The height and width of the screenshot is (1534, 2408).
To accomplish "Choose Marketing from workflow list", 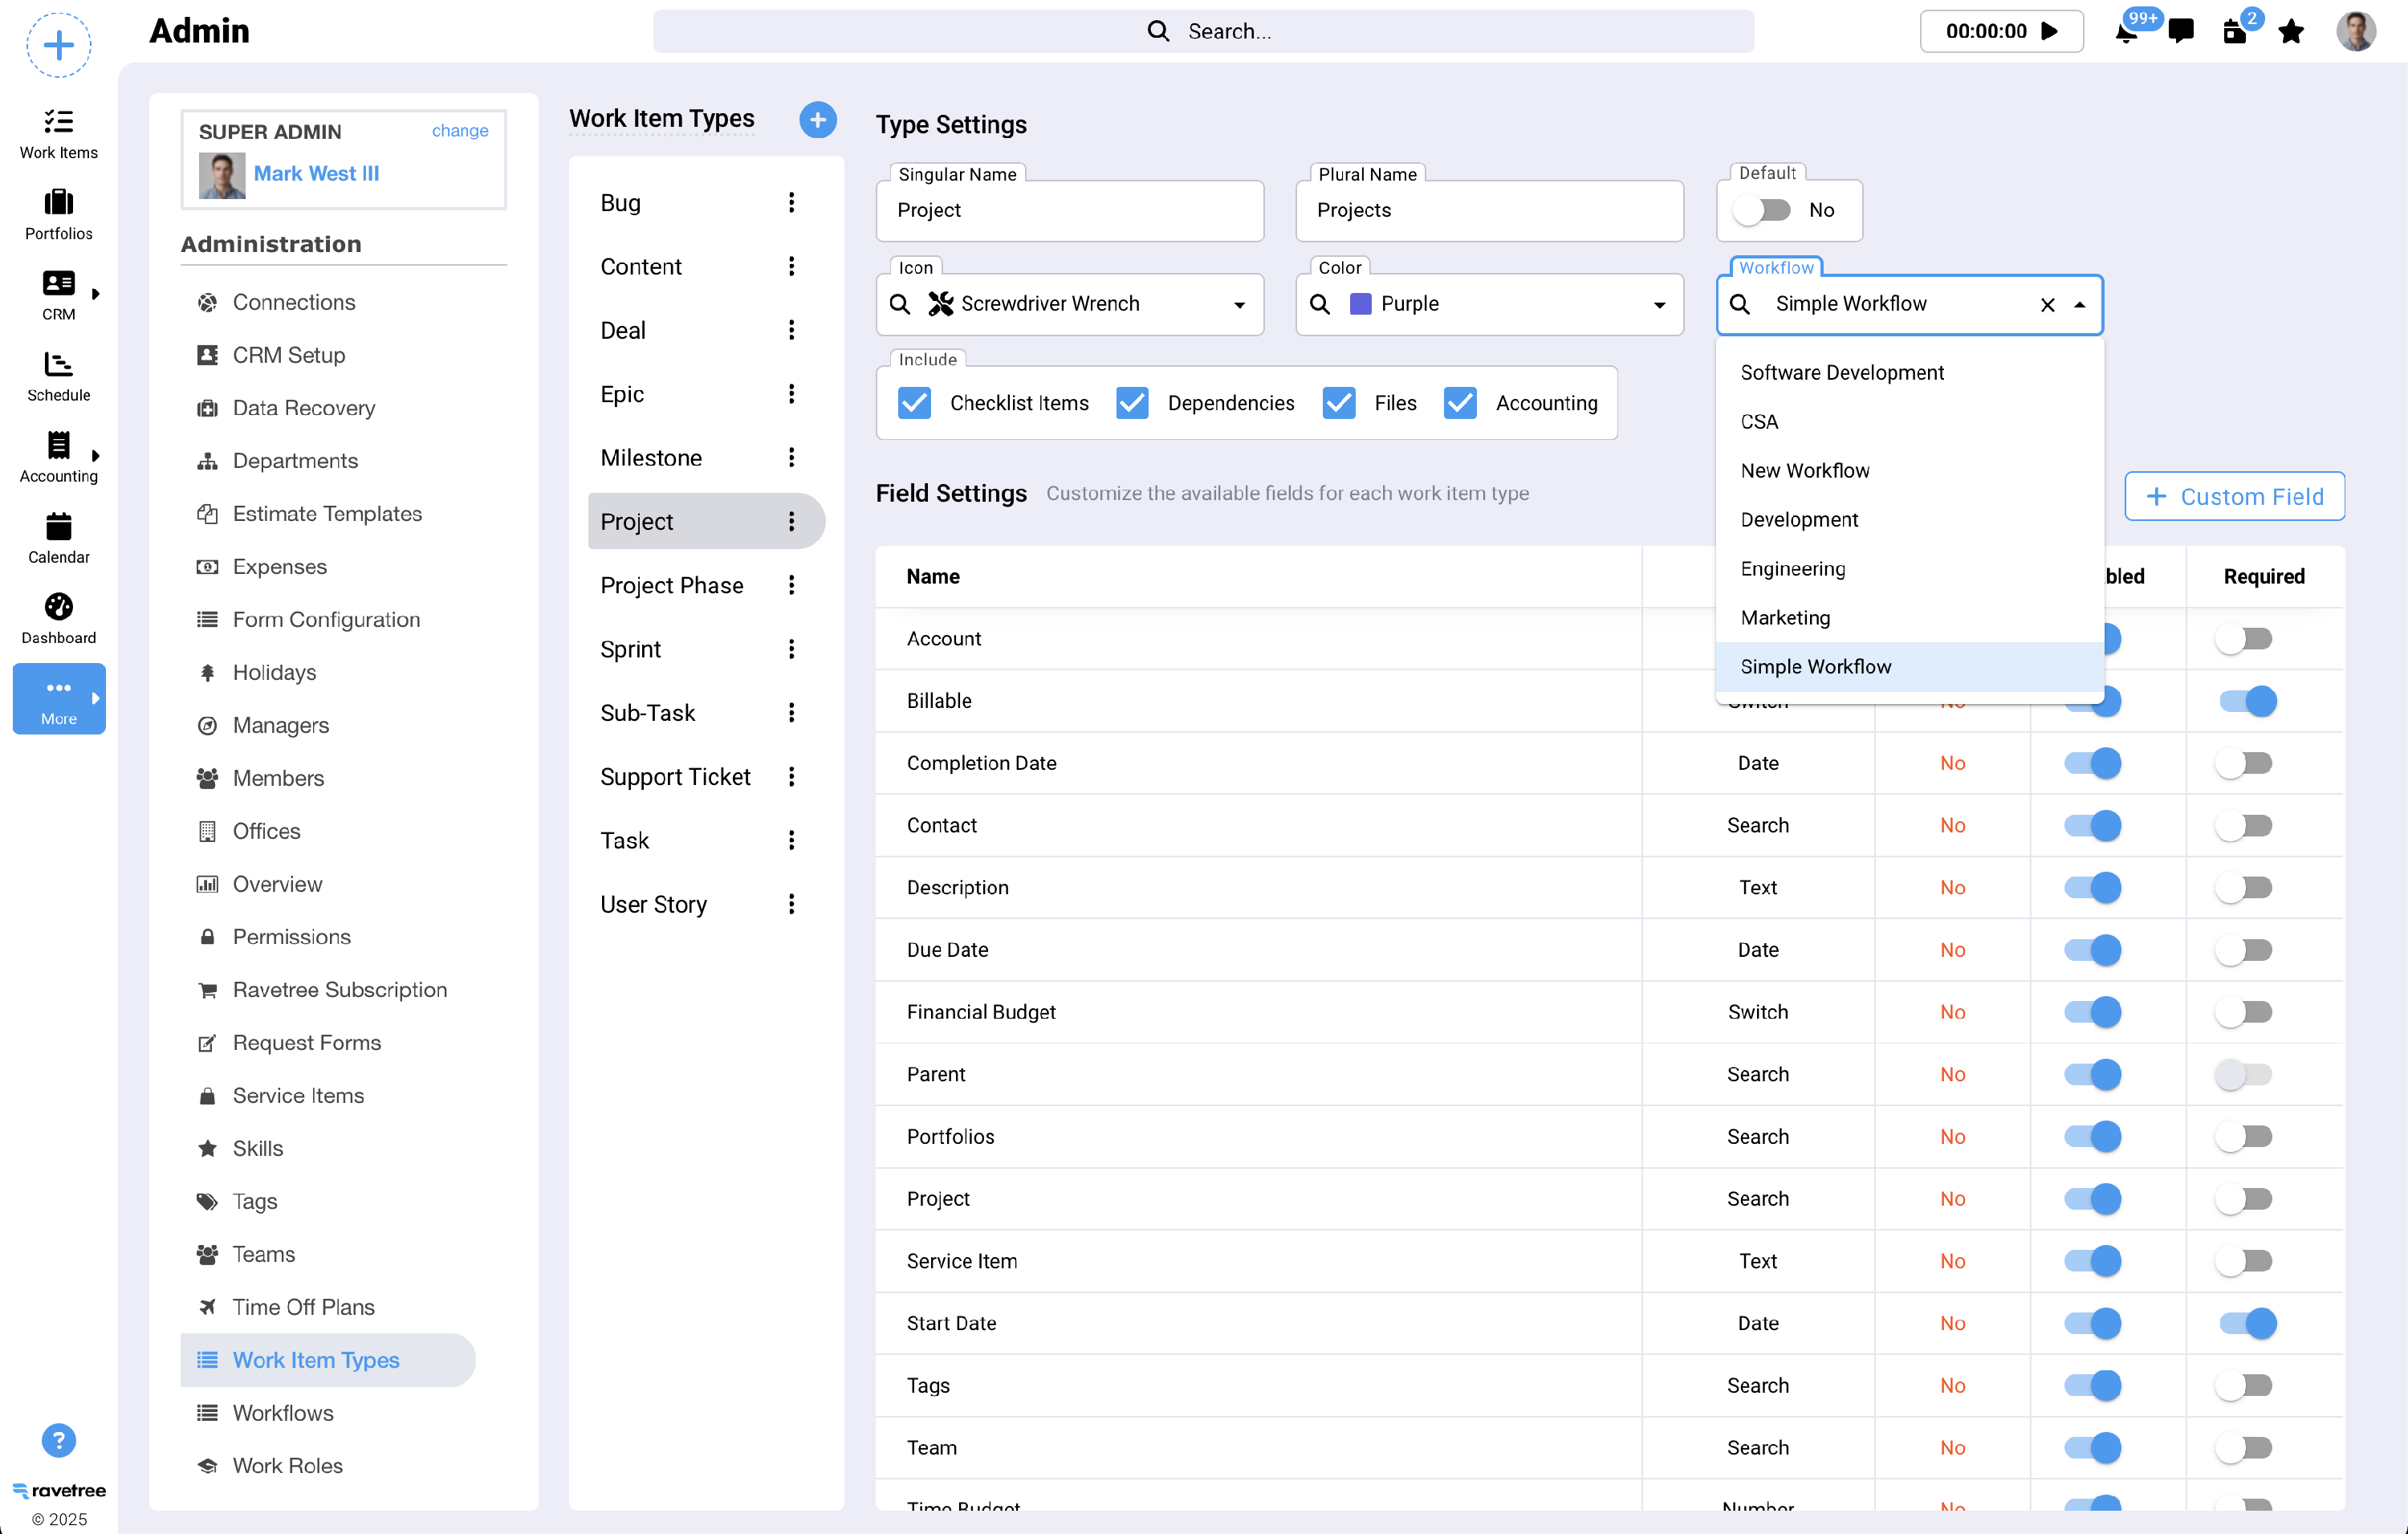I will click(1785, 617).
